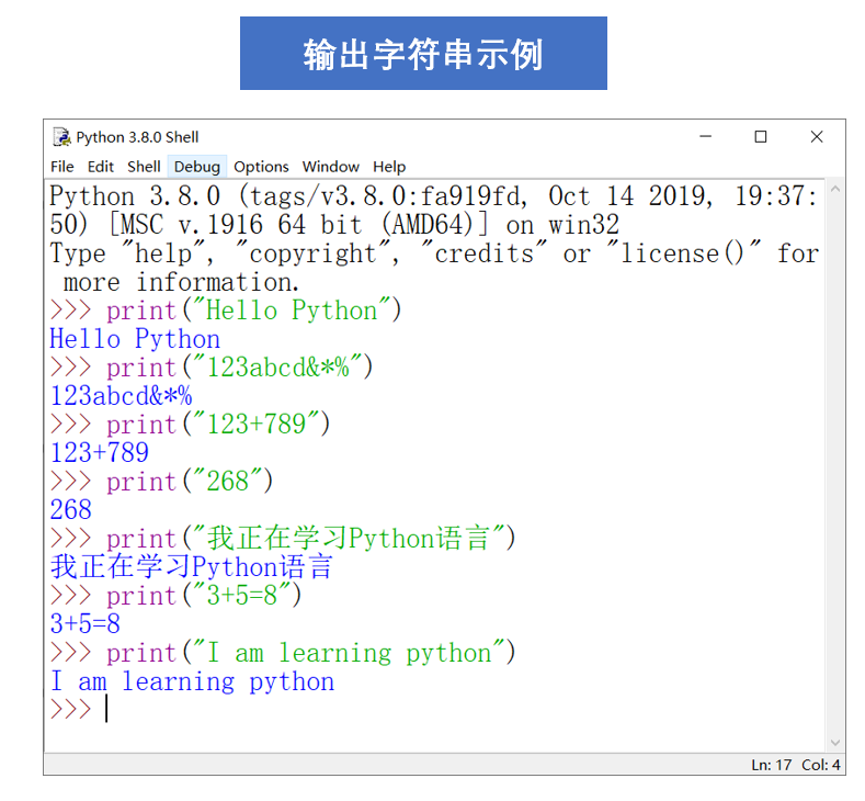Click the "Col: 4" status bar entry
The width and height of the screenshot is (865, 801).
(x=821, y=765)
